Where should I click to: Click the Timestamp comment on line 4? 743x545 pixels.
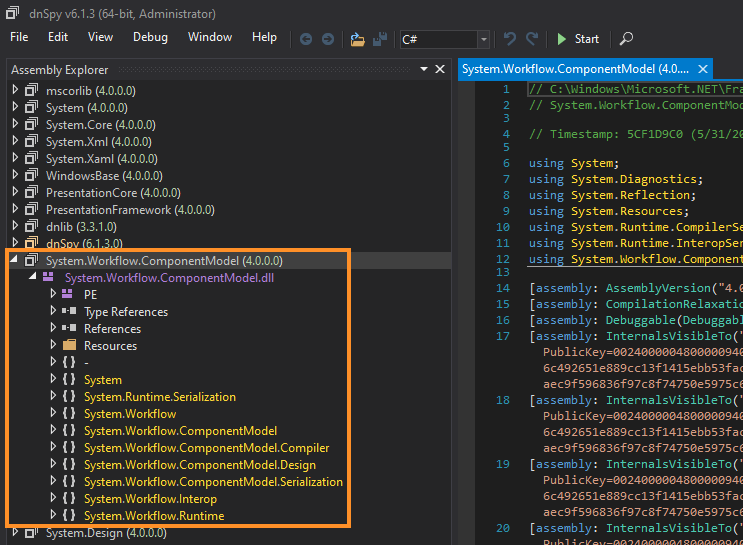(636, 134)
